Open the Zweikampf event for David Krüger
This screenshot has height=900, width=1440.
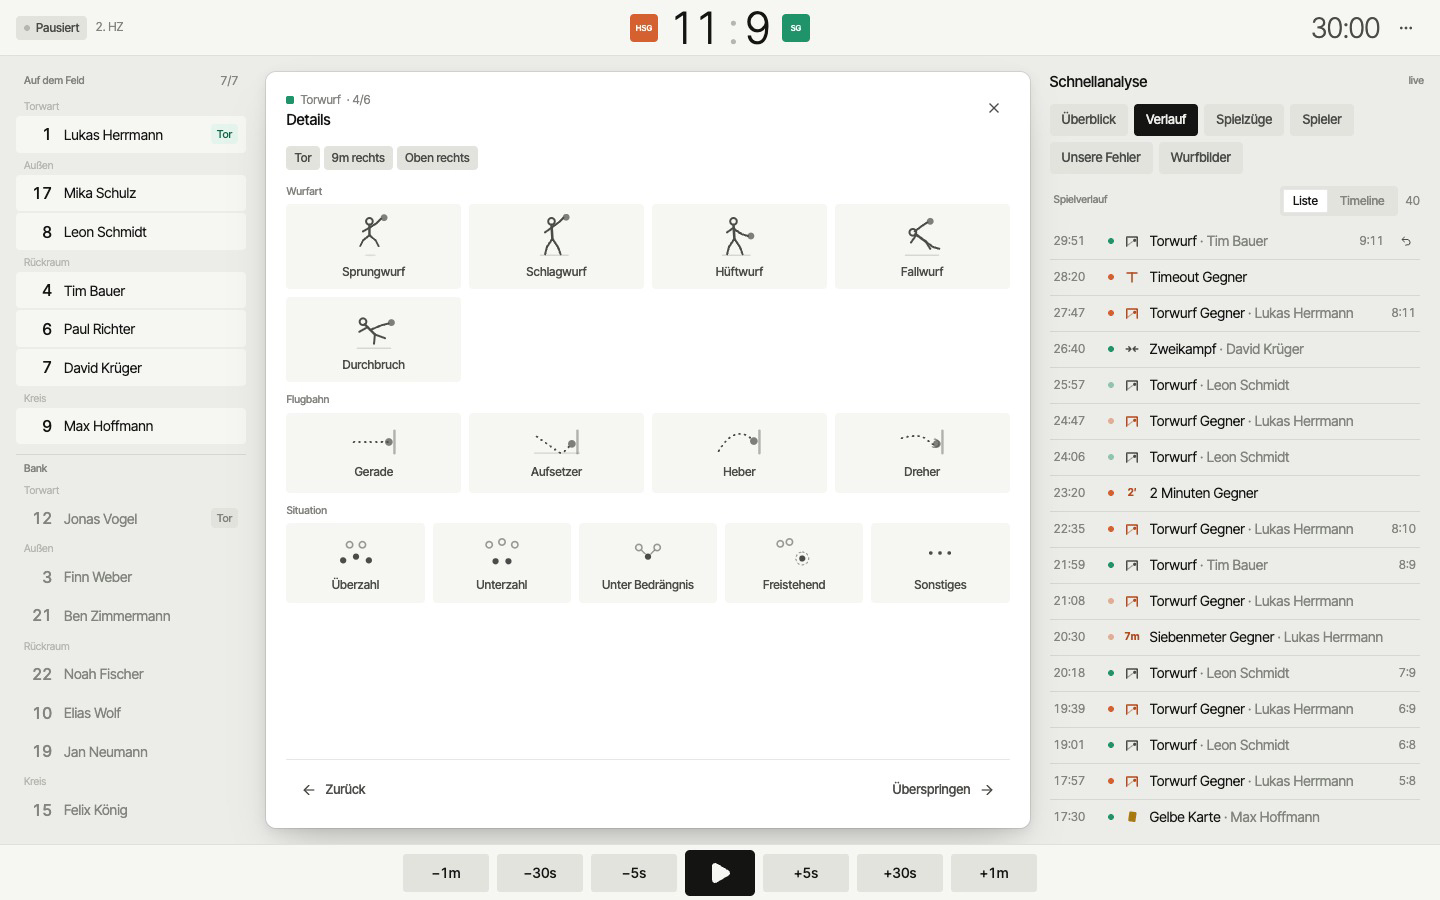pos(1234,349)
